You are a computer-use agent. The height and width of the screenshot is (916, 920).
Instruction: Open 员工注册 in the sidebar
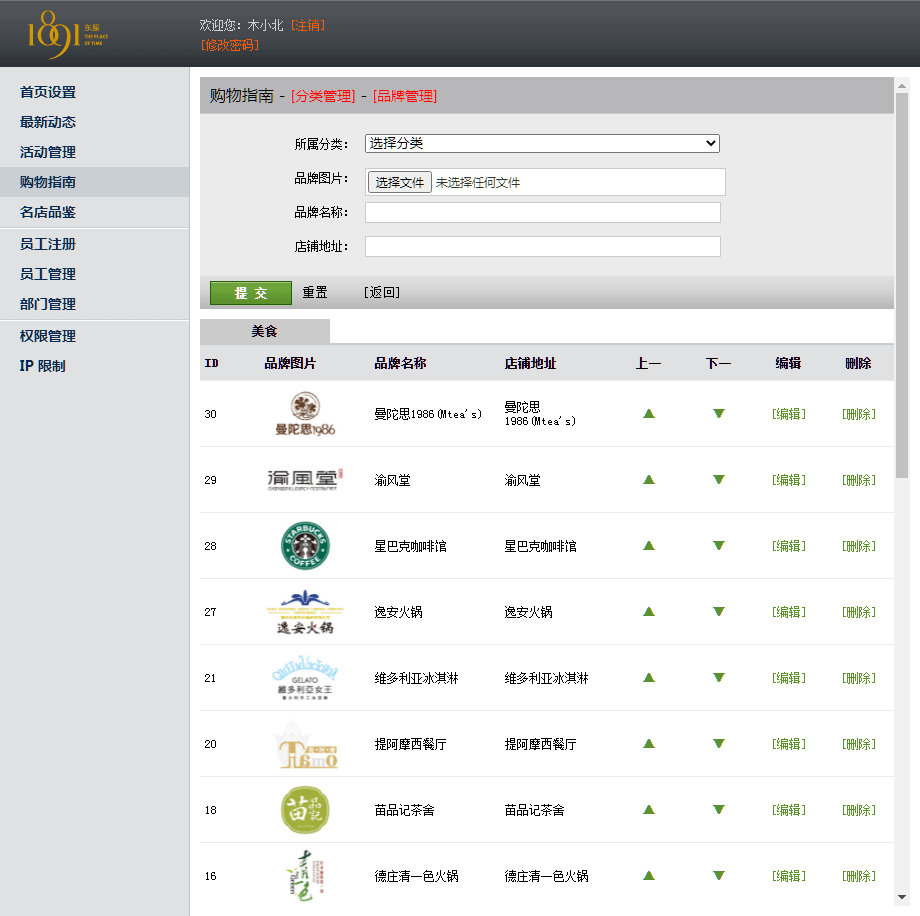48,244
